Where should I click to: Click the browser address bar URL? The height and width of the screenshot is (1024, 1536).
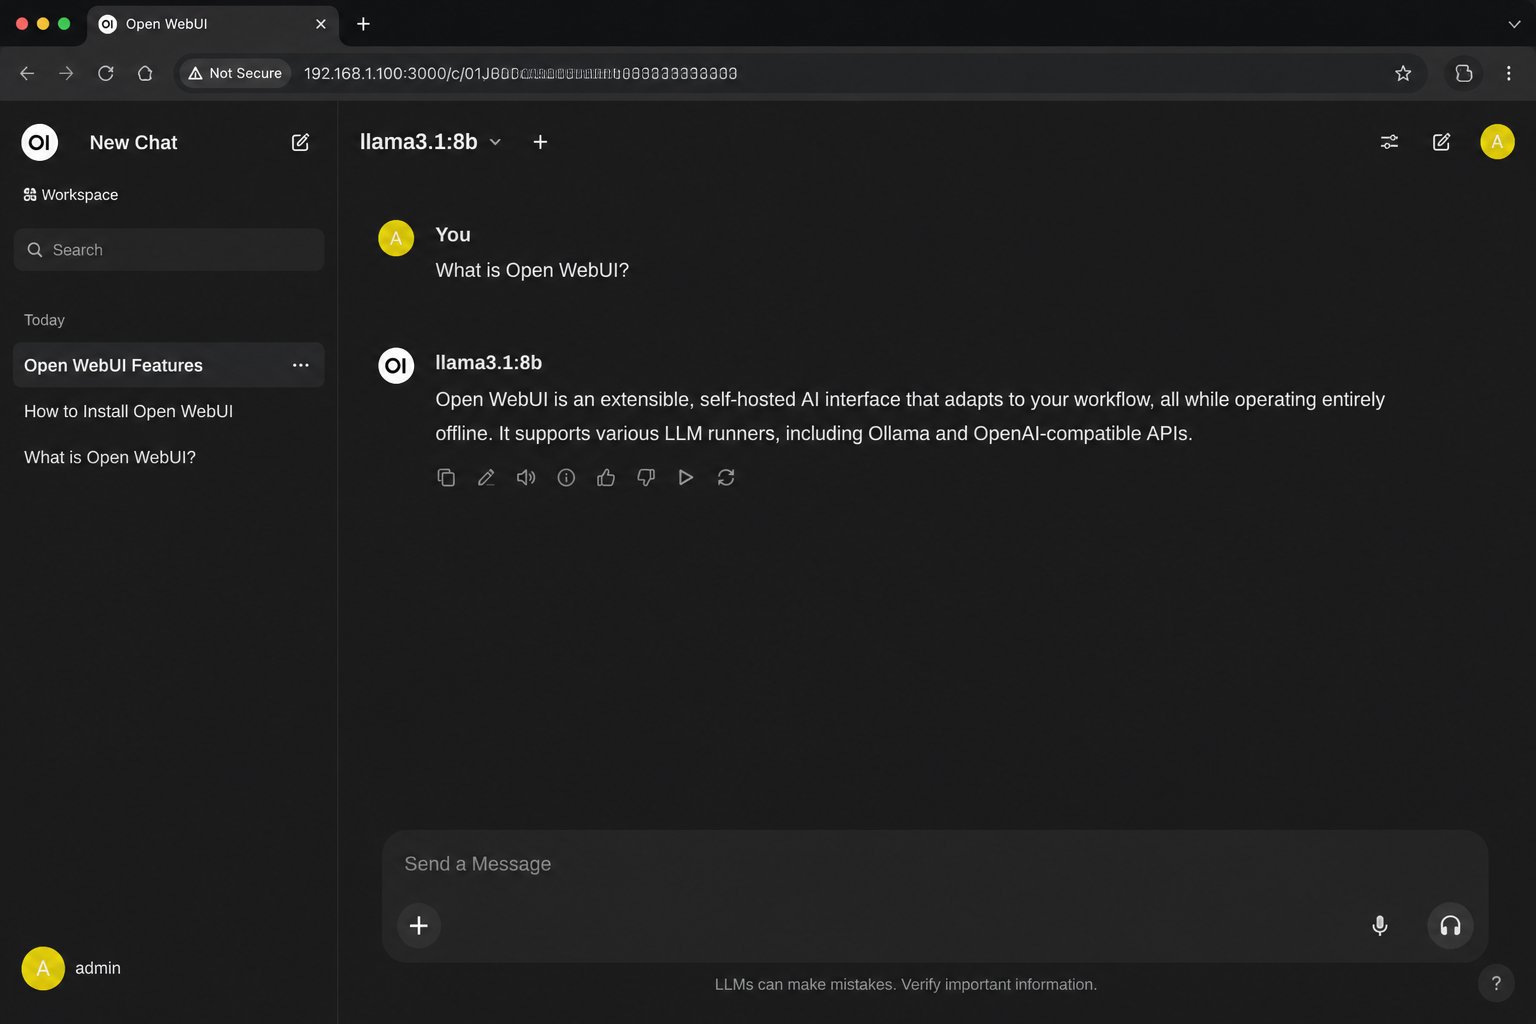(521, 73)
